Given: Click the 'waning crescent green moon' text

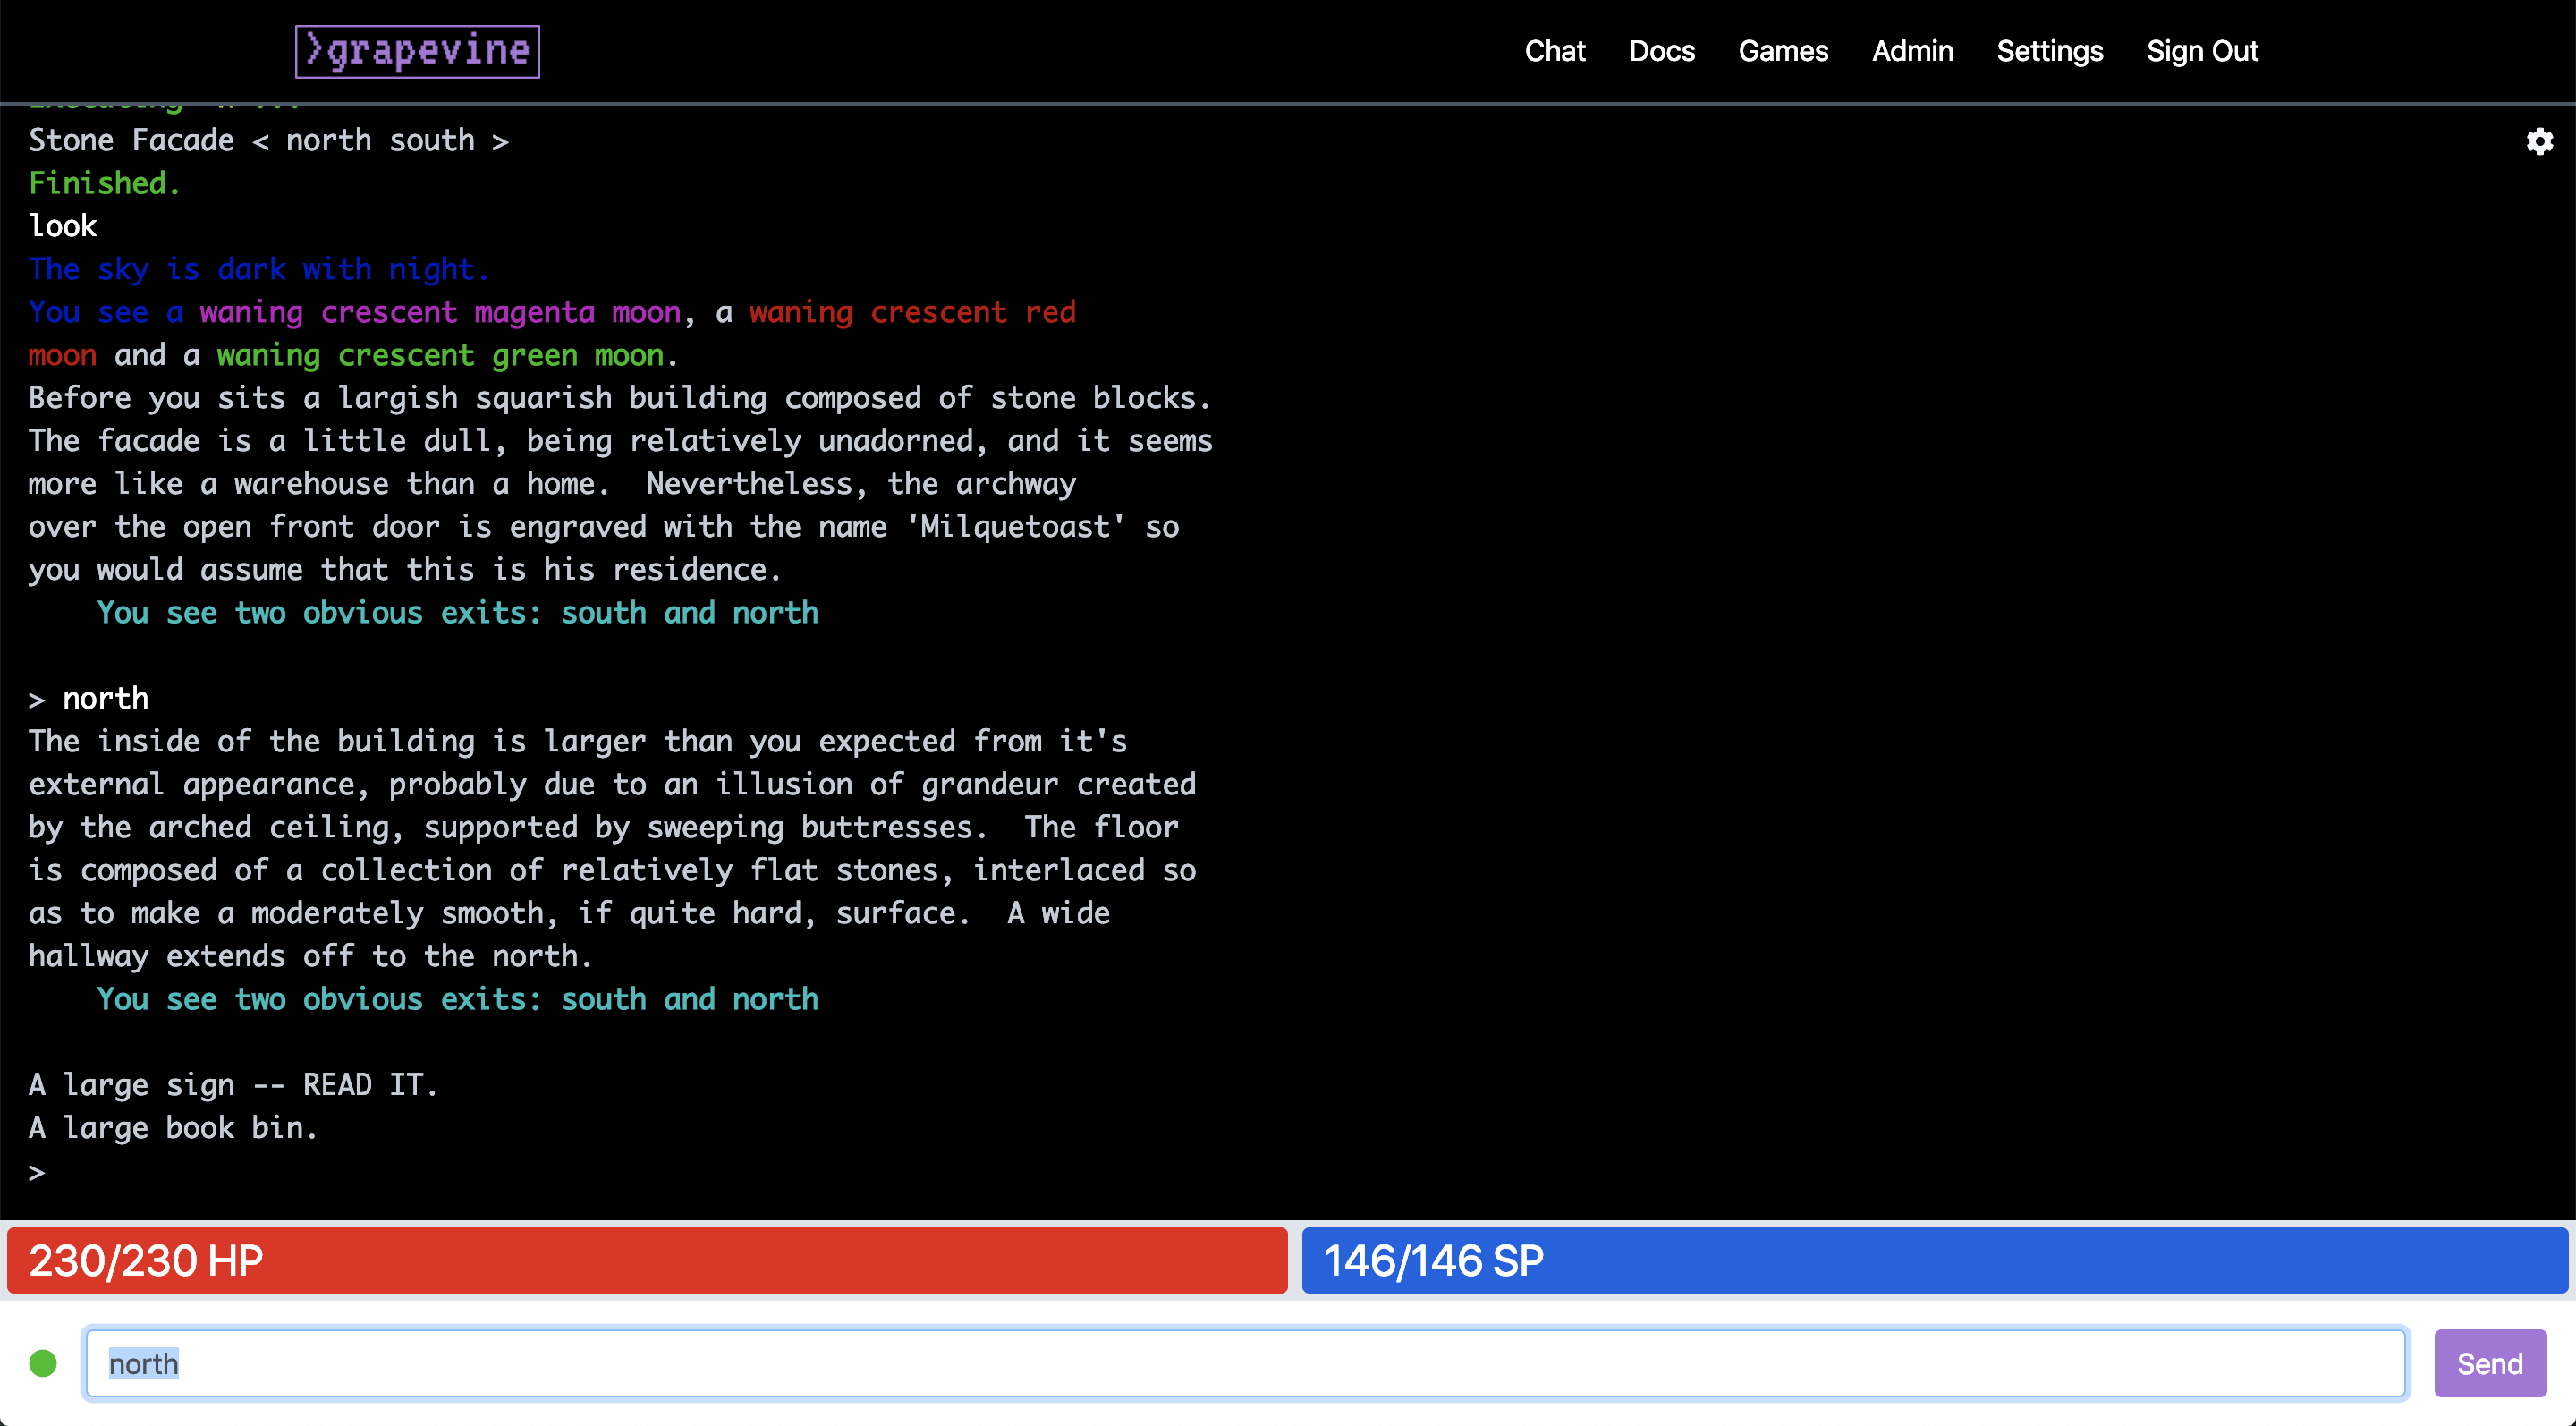Looking at the screenshot, I should [x=440, y=355].
